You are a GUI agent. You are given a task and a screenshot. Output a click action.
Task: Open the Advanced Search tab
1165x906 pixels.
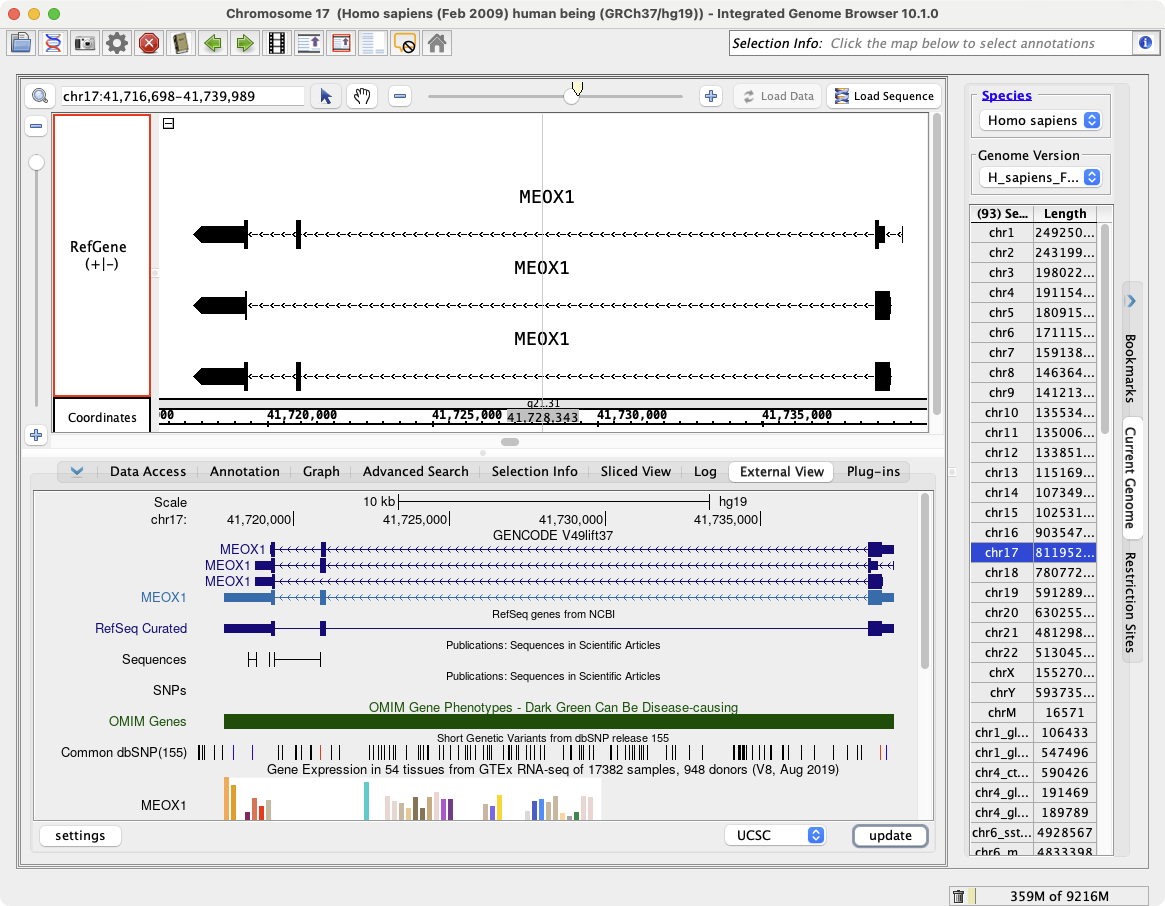click(x=415, y=471)
